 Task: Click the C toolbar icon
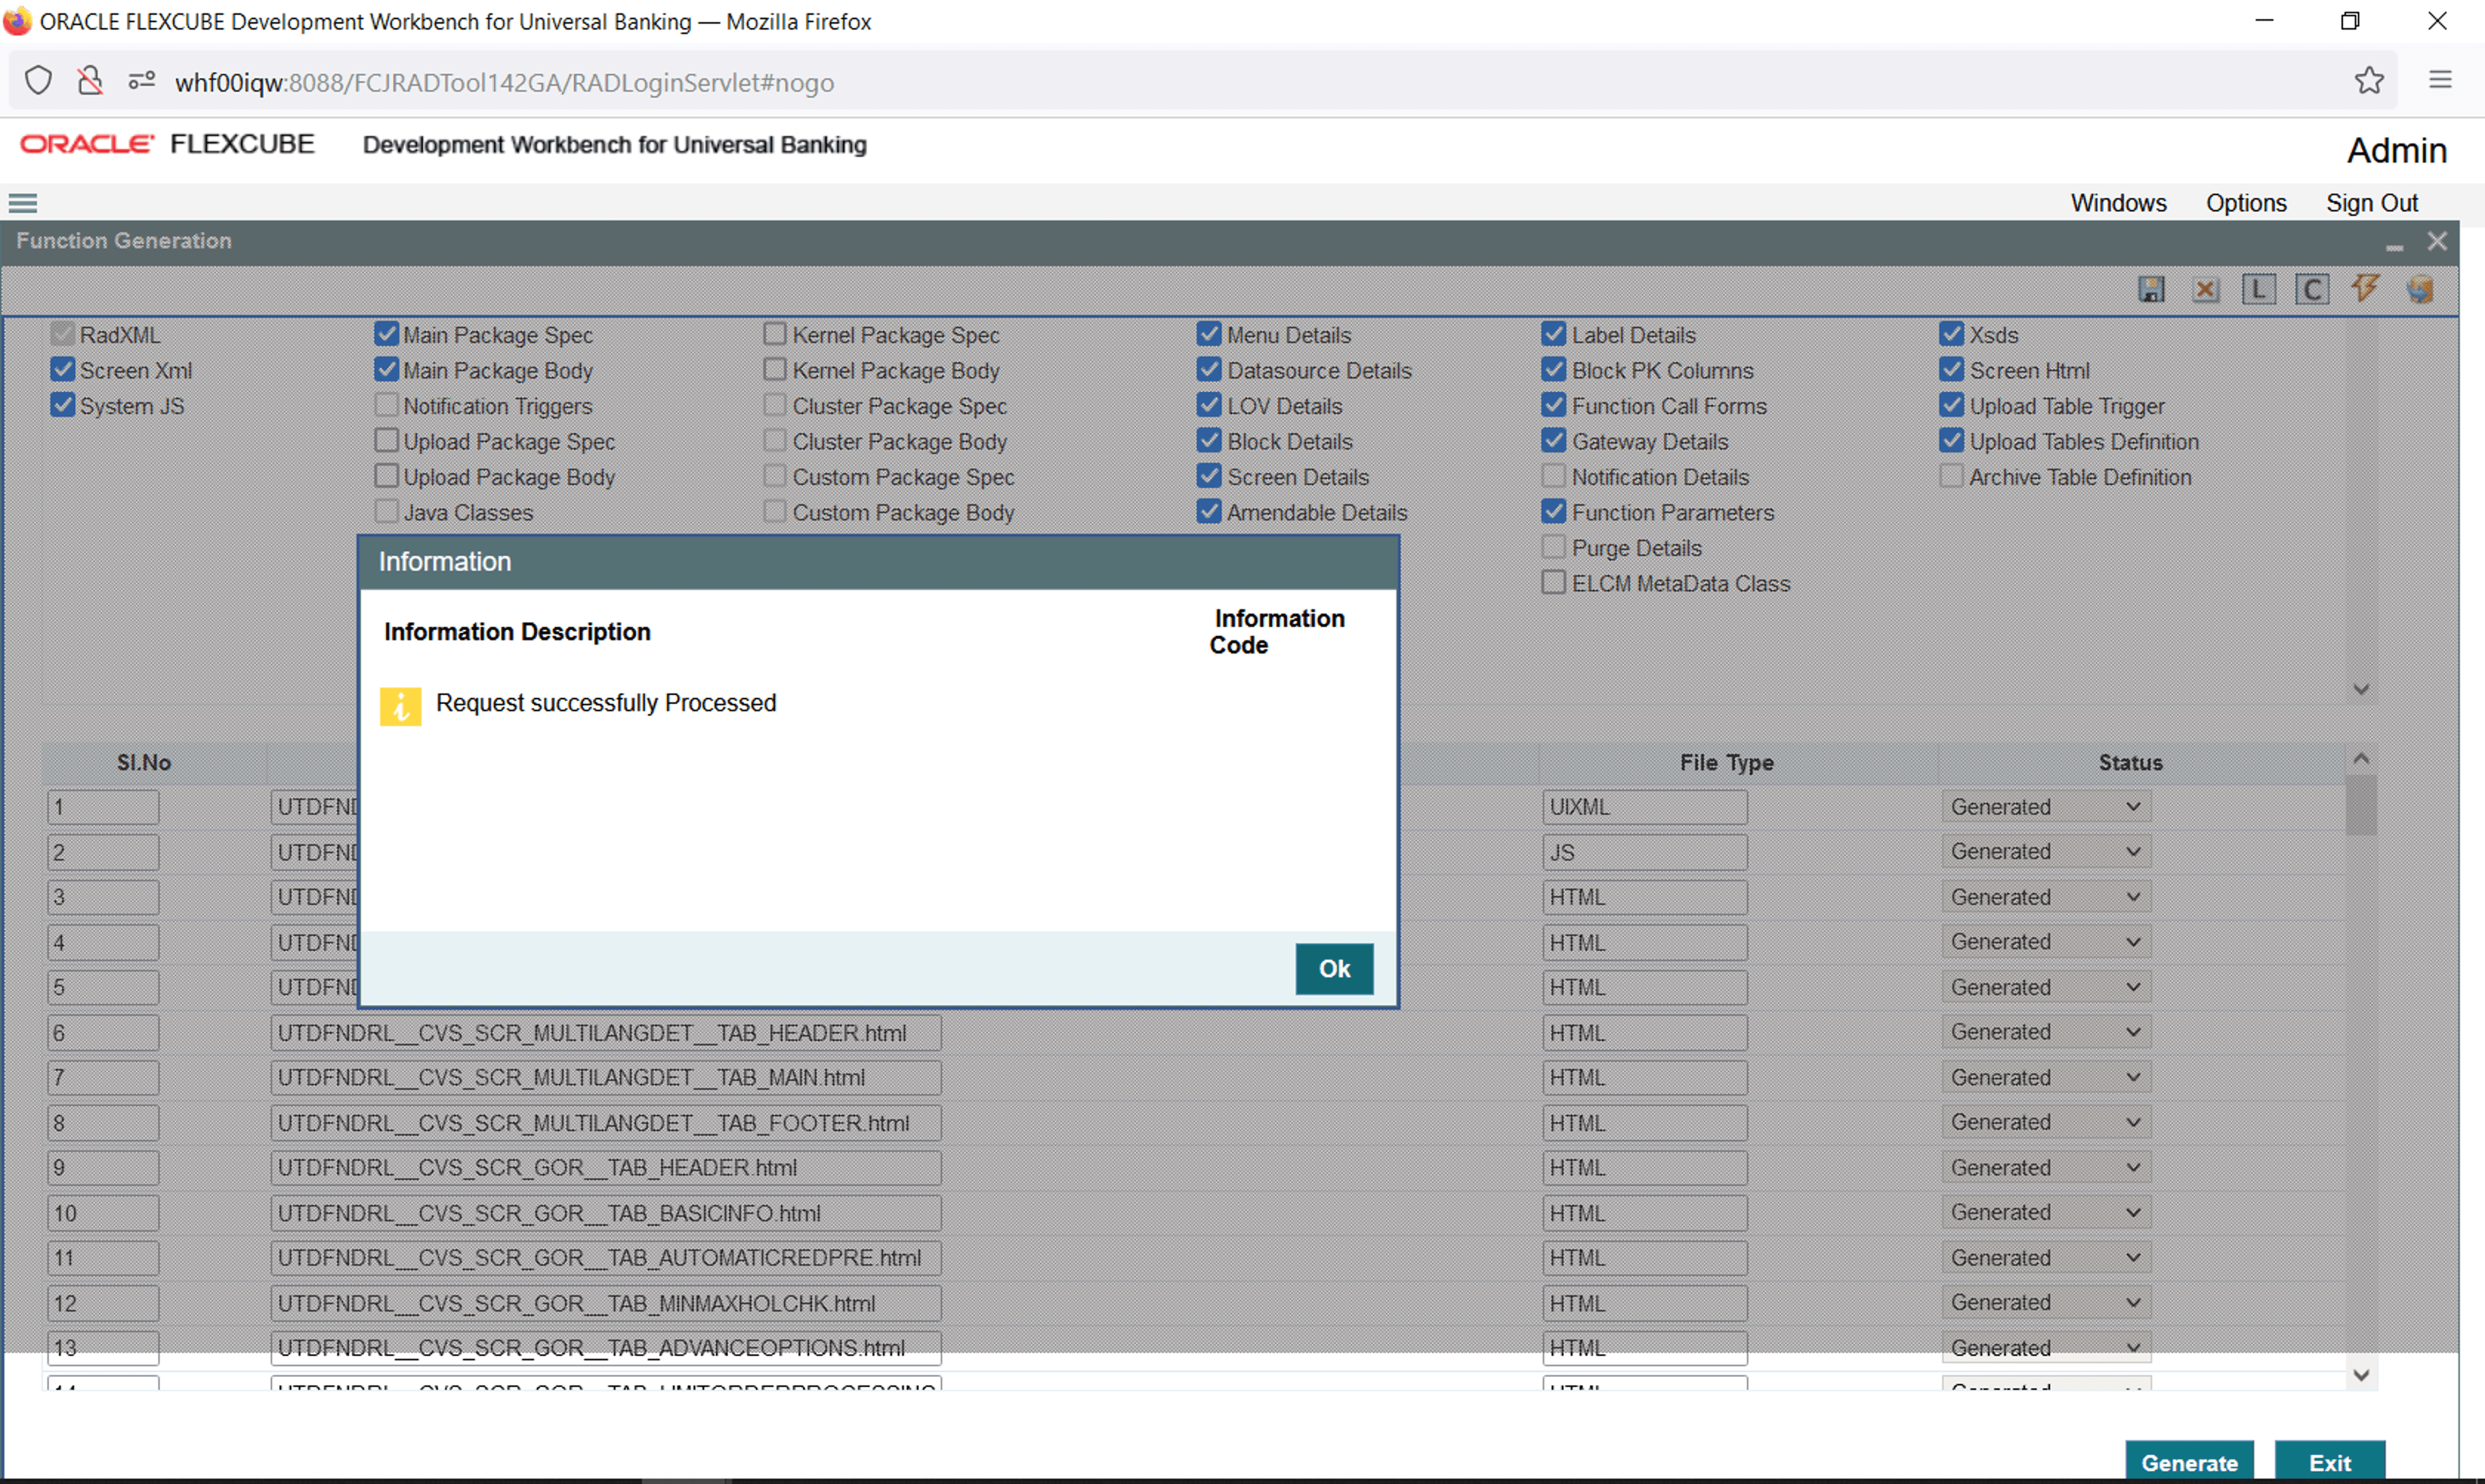tap(2311, 290)
